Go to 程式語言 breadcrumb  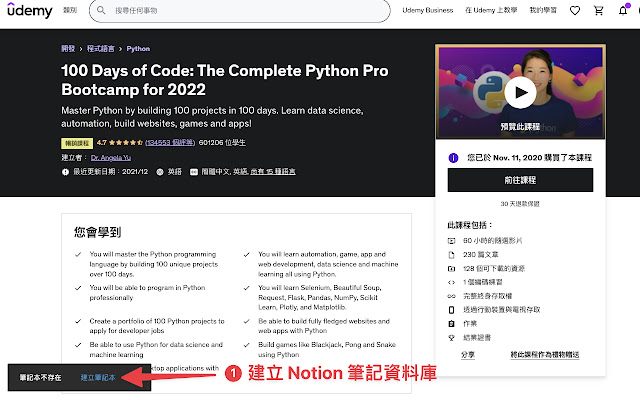pos(101,49)
